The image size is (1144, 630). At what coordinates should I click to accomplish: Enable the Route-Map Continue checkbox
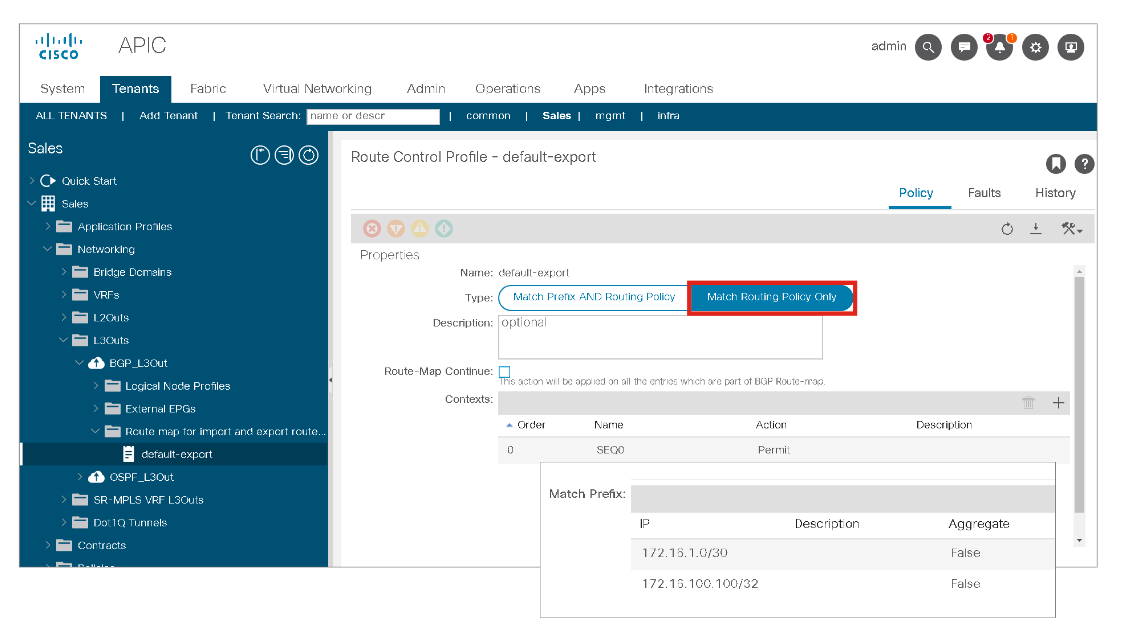click(504, 372)
